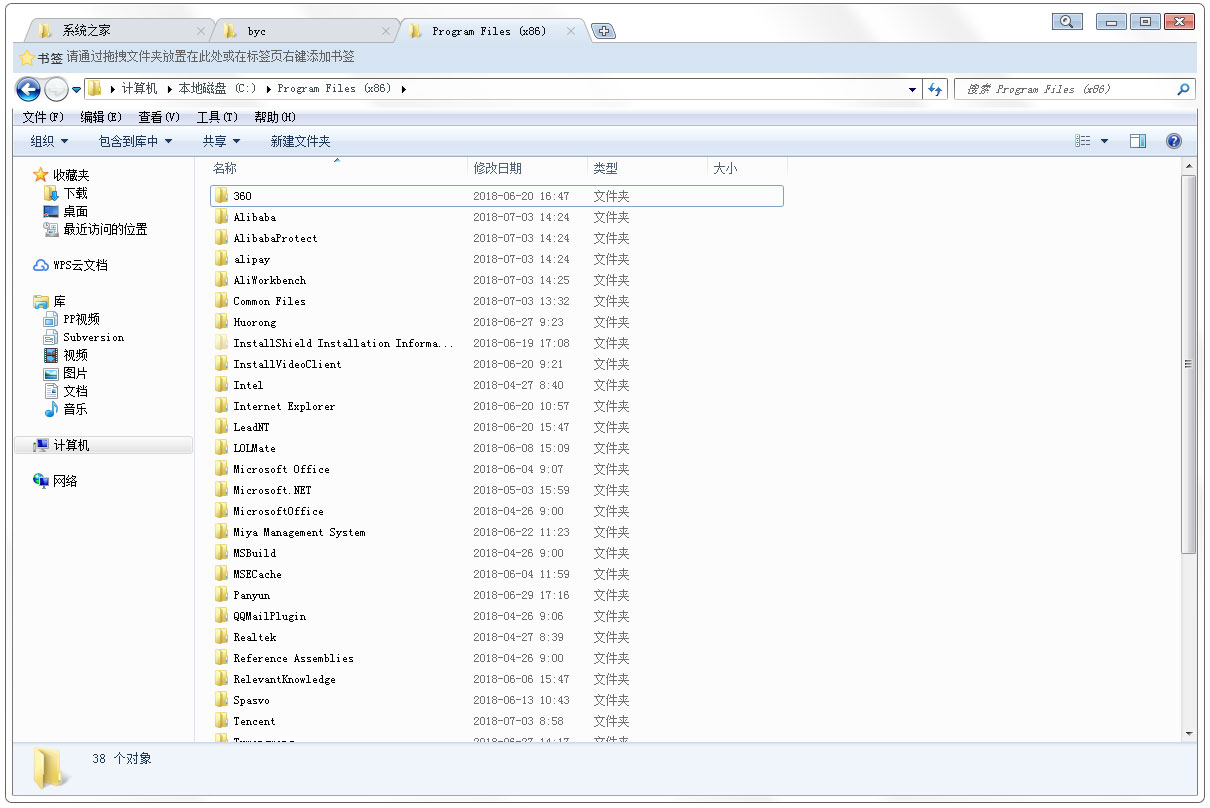Open the 帮助(H) menu

tap(275, 117)
